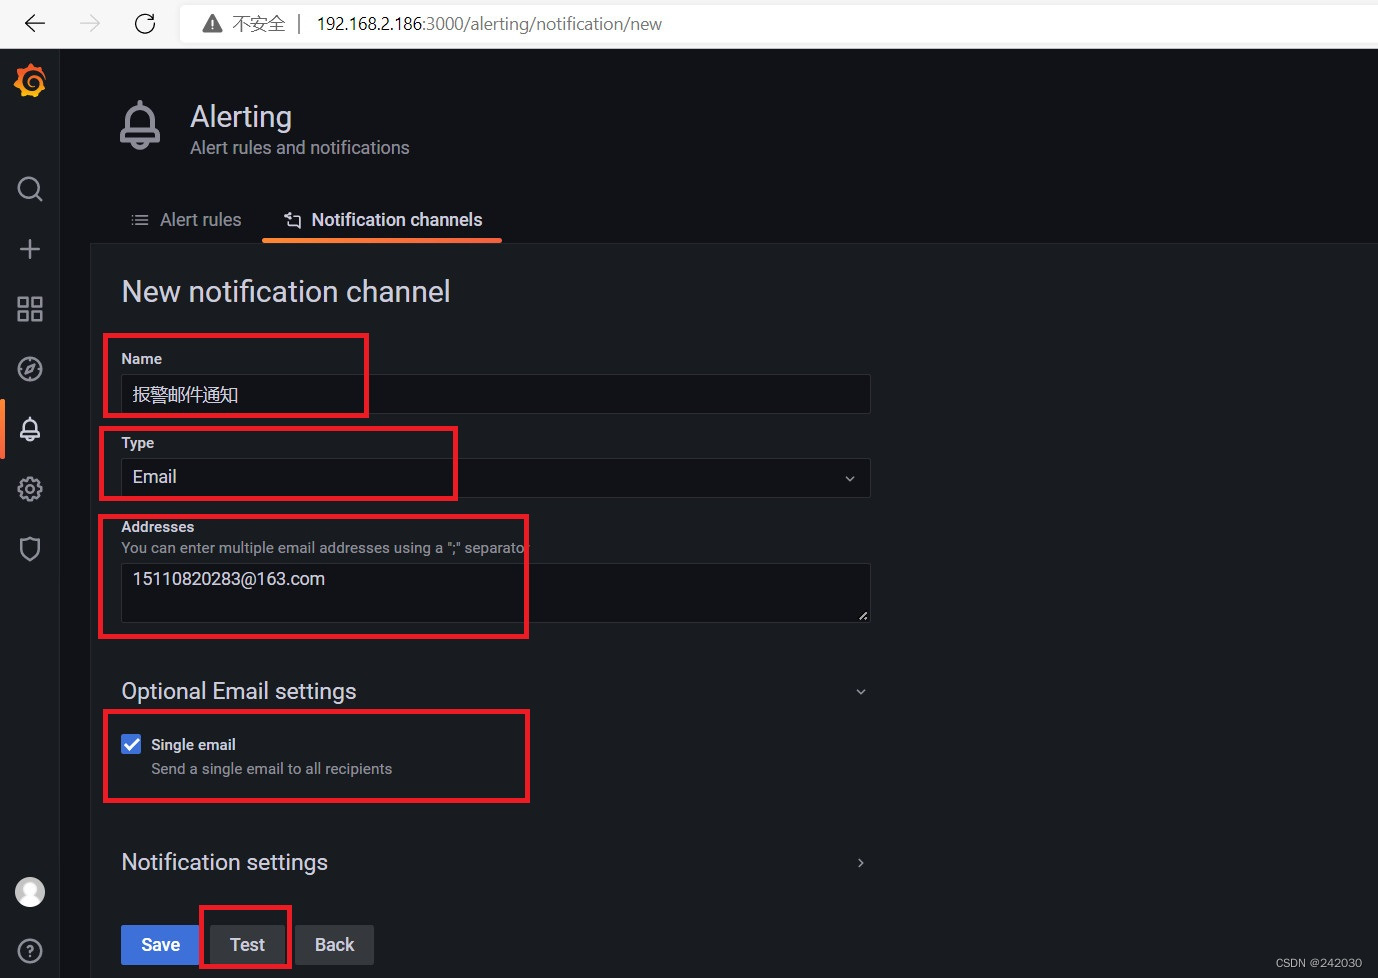Click the "Alert rules and notifications" subtitle
Viewport: 1378px width, 978px height.
[x=300, y=148]
